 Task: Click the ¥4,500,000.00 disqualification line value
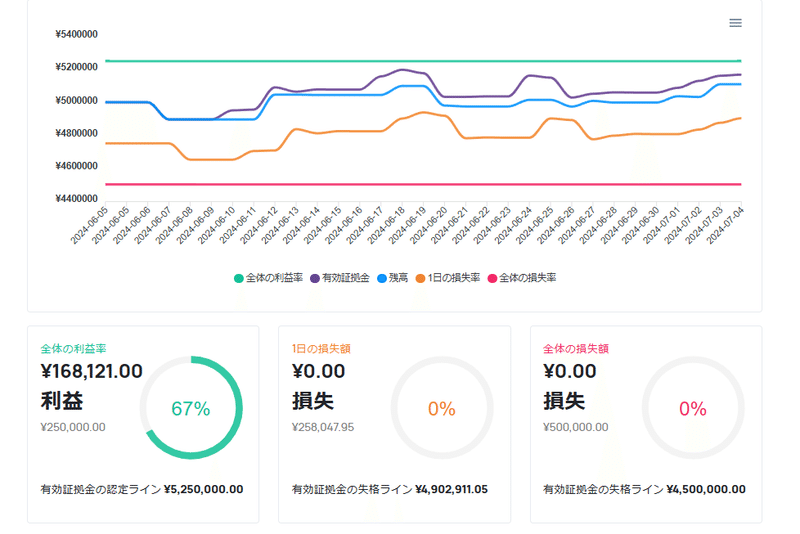(x=706, y=490)
